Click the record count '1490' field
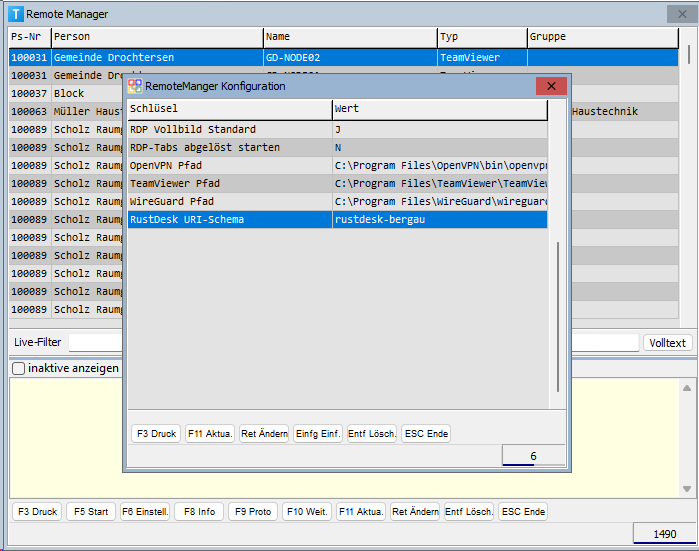The image size is (699, 551). [664, 534]
